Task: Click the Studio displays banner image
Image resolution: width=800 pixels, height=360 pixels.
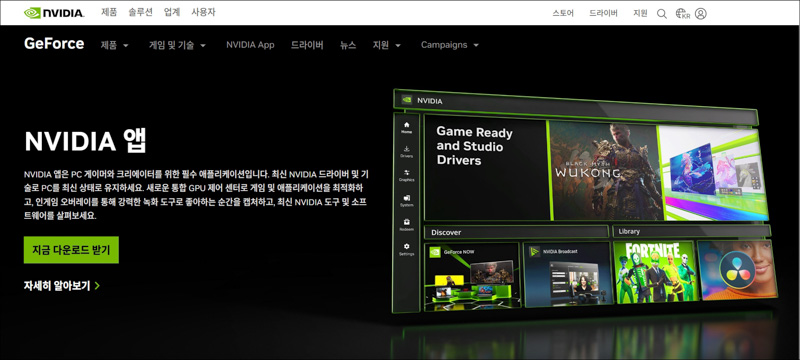Action: tap(714, 173)
